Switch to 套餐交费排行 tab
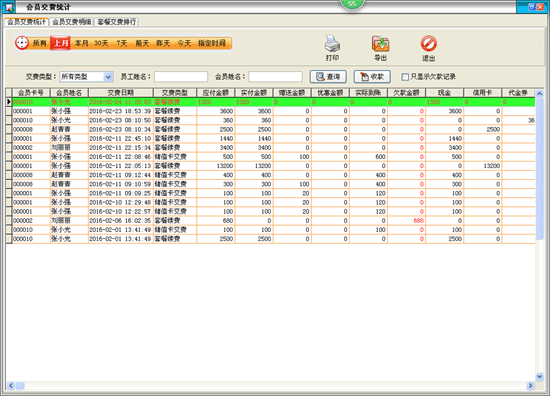The image size is (550, 396). point(117,22)
